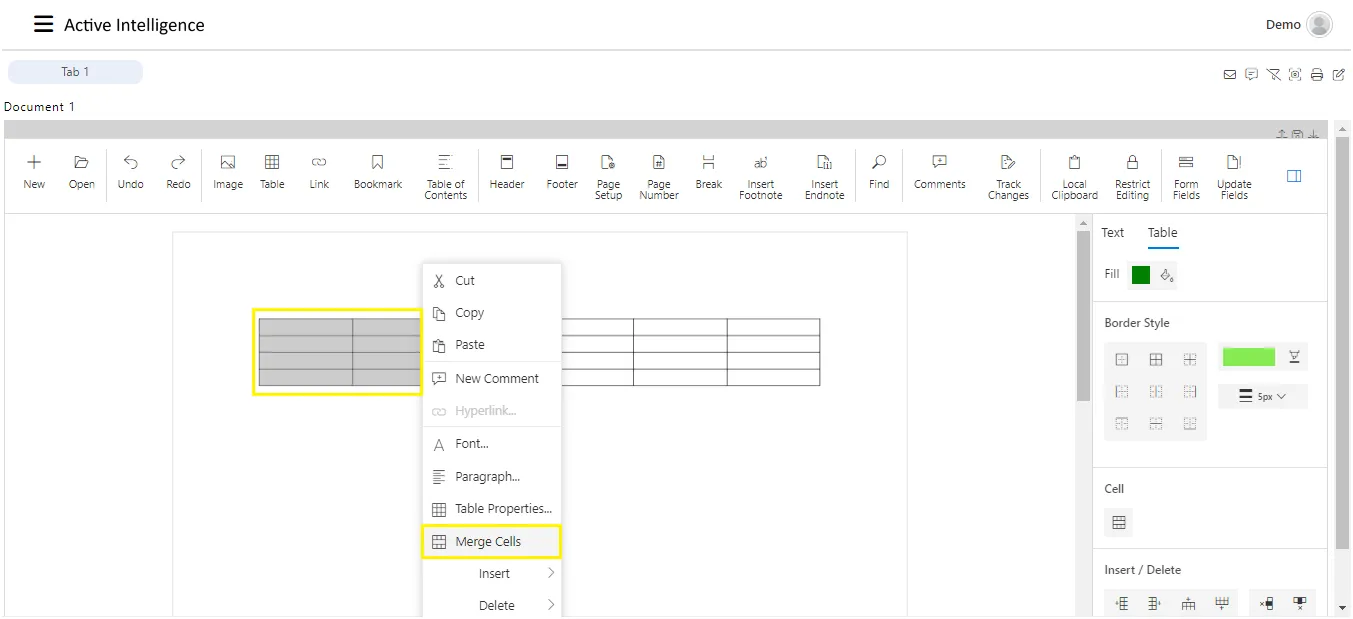Expand the Delete submenu arrow
Viewport: 1353px width, 619px height.
pos(551,604)
